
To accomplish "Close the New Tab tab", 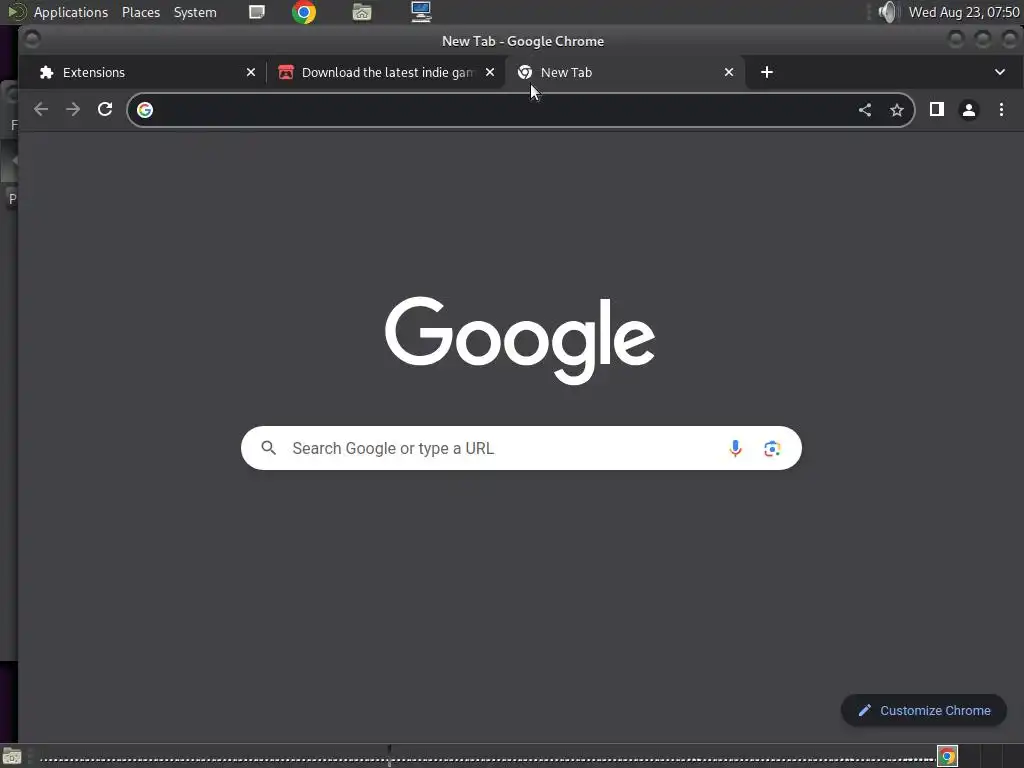I will click(729, 72).
